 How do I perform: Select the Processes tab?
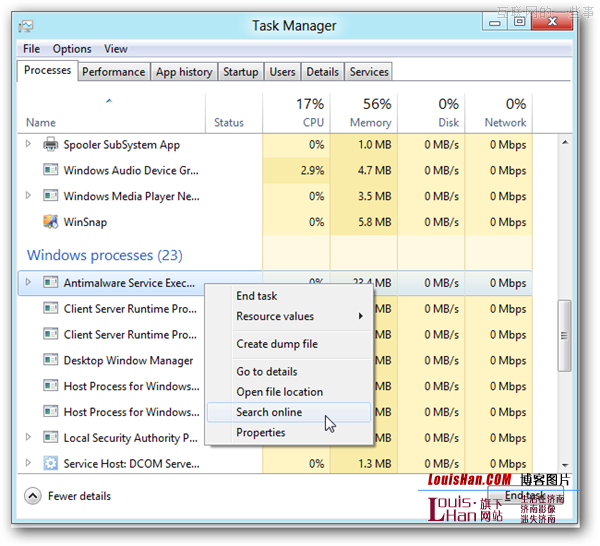pyautogui.click(x=47, y=70)
